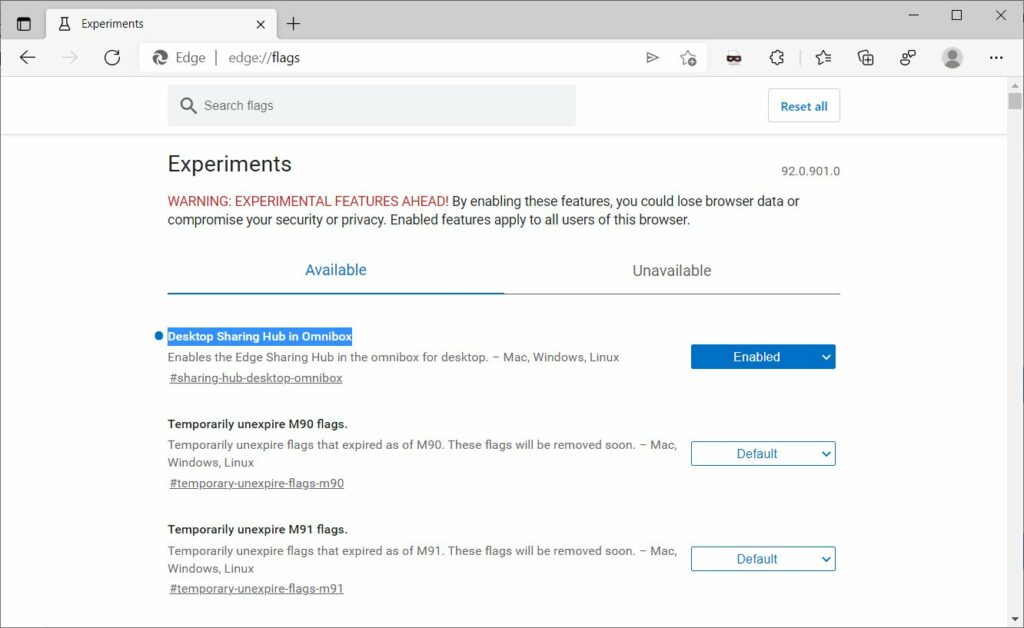Viewport: 1024px width, 628px height.
Task: Click the feedback people icon
Action: [908, 57]
